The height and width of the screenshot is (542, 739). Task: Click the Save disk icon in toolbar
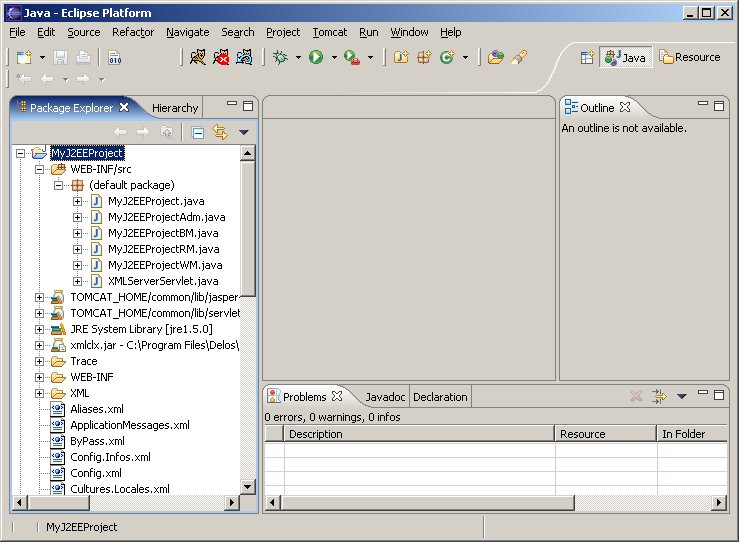coord(61,58)
